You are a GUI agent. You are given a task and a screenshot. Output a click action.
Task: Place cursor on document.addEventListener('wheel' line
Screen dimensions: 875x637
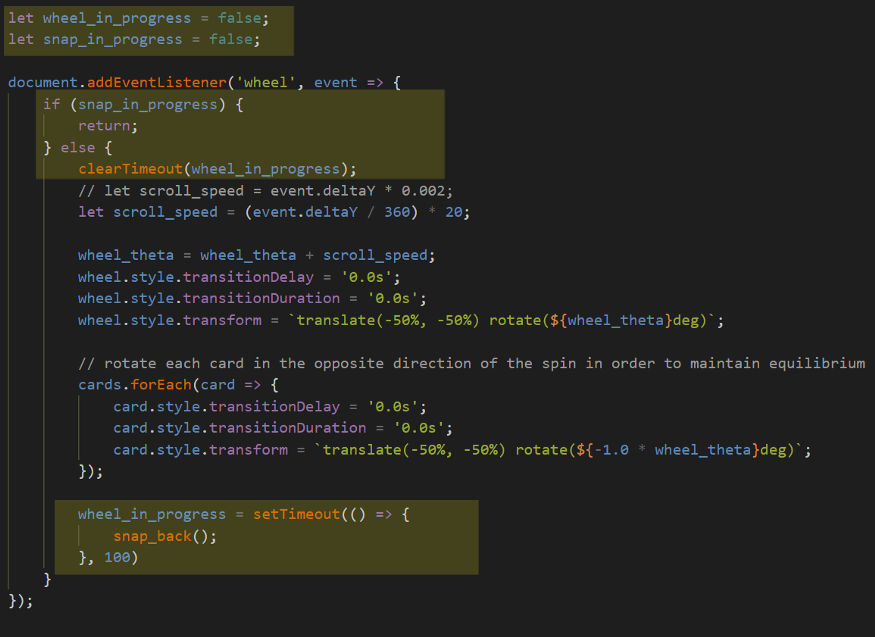click(x=204, y=83)
